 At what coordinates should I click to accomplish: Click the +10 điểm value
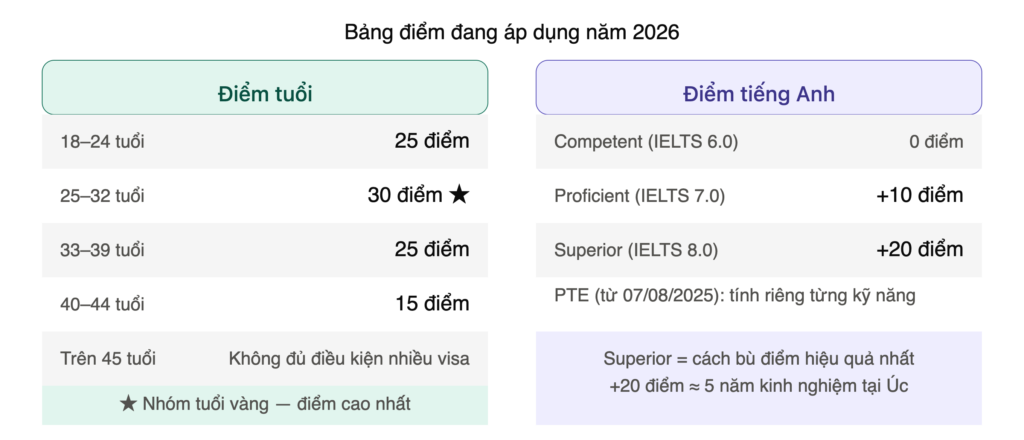920,195
